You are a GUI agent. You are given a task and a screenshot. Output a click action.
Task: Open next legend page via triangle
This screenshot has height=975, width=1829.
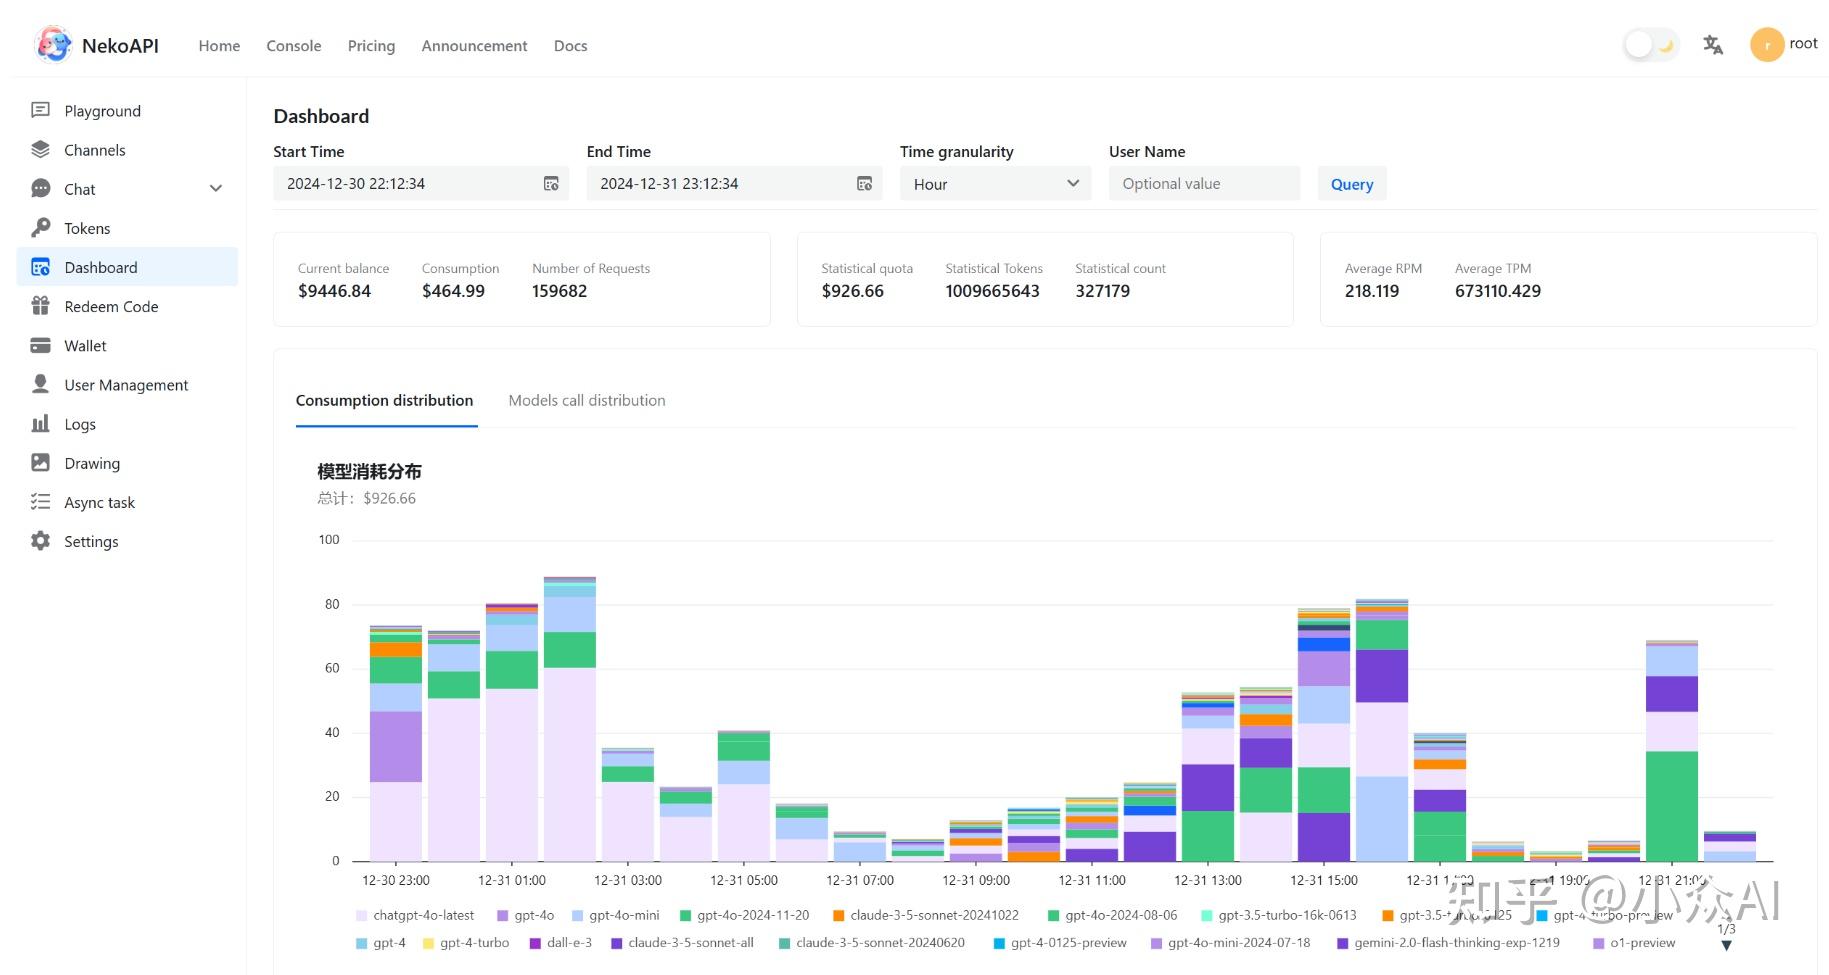[x=1727, y=944]
